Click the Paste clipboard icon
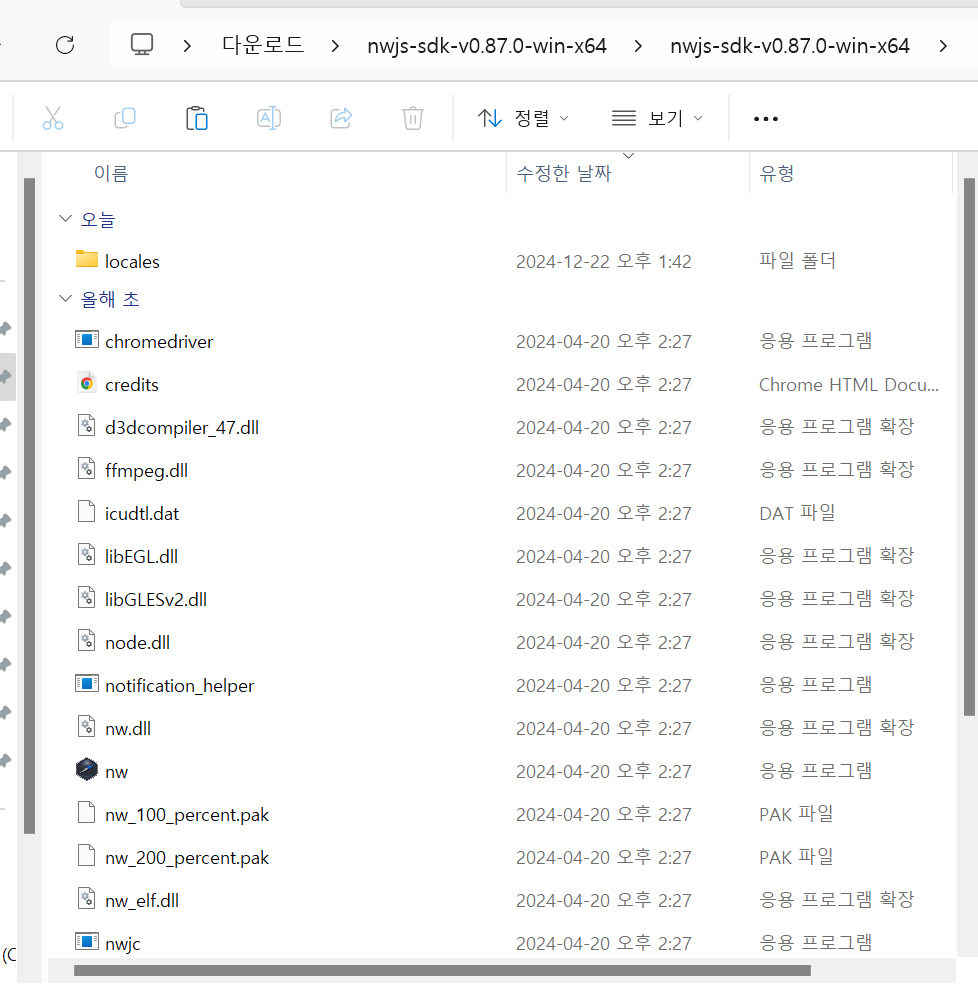This screenshot has width=978, height=986. tap(197, 118)
